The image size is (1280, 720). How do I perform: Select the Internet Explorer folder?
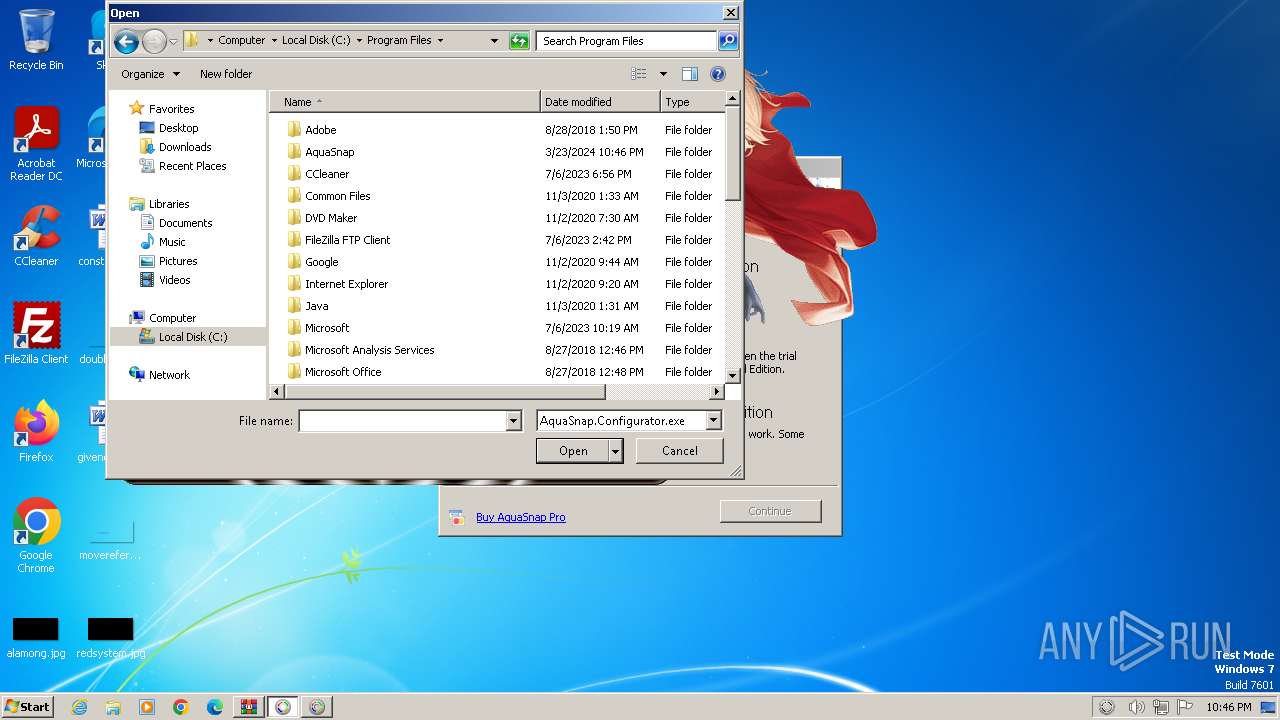[x=346, y=284]
